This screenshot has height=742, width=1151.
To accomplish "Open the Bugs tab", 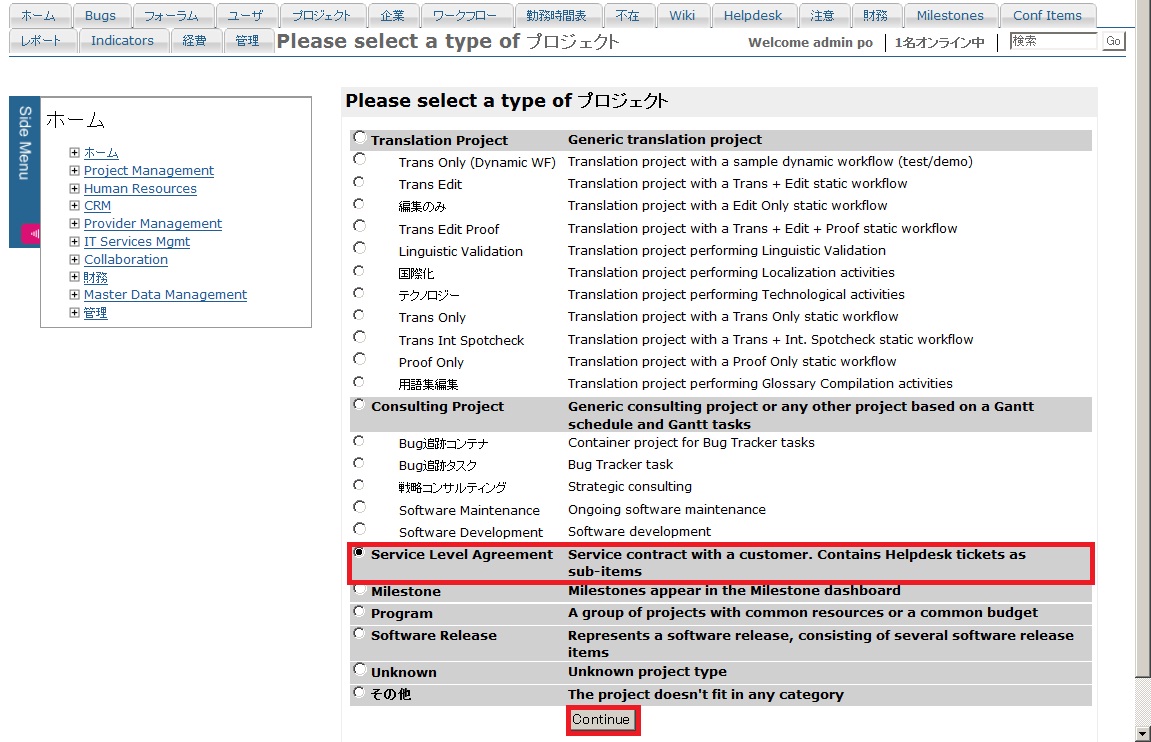I will point(101,15).
